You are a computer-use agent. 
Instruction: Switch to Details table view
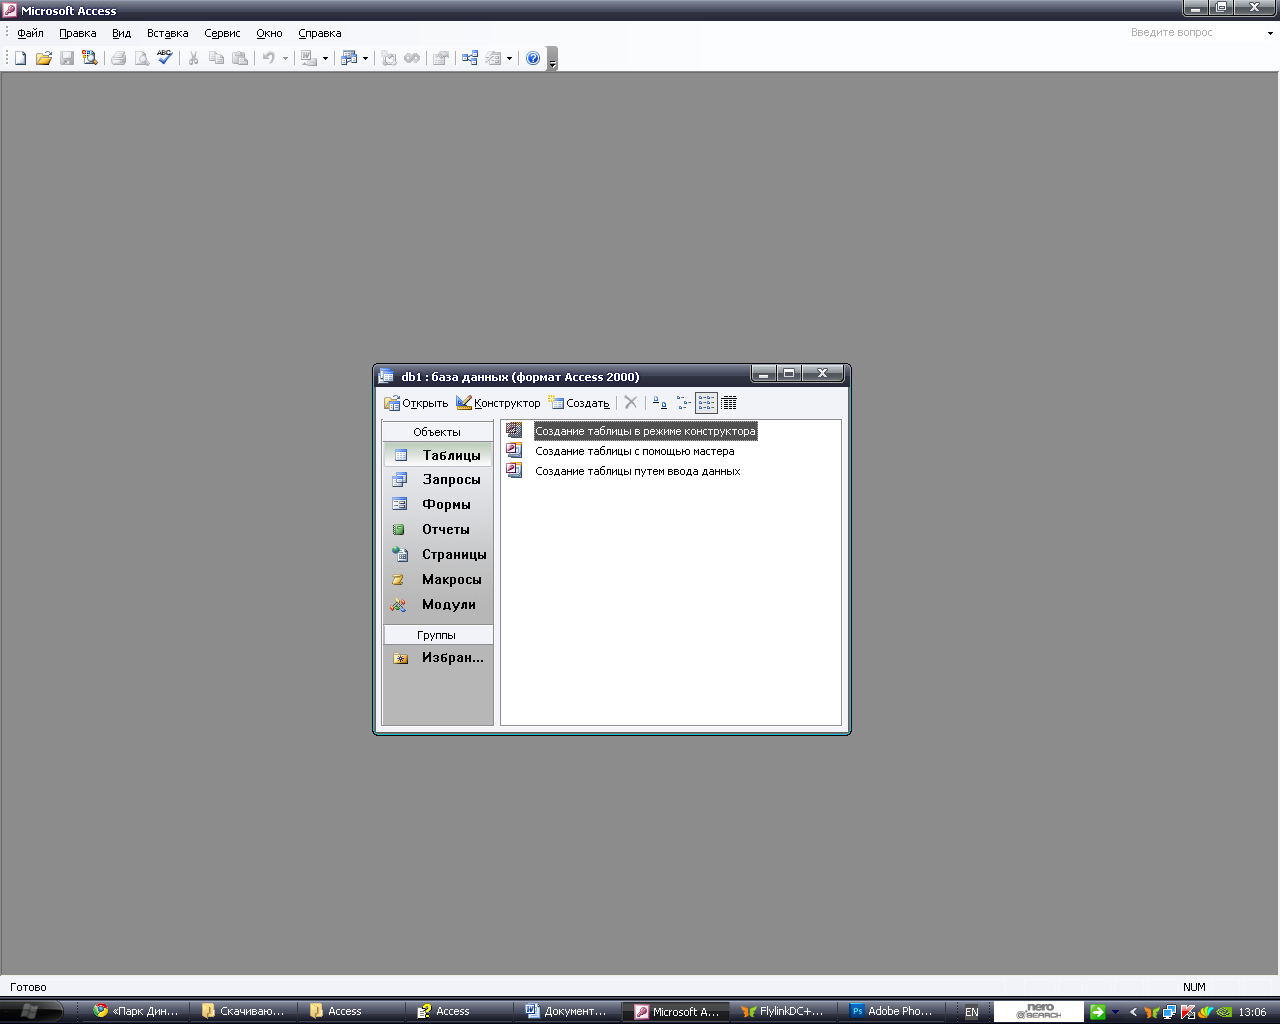point(729,403)
